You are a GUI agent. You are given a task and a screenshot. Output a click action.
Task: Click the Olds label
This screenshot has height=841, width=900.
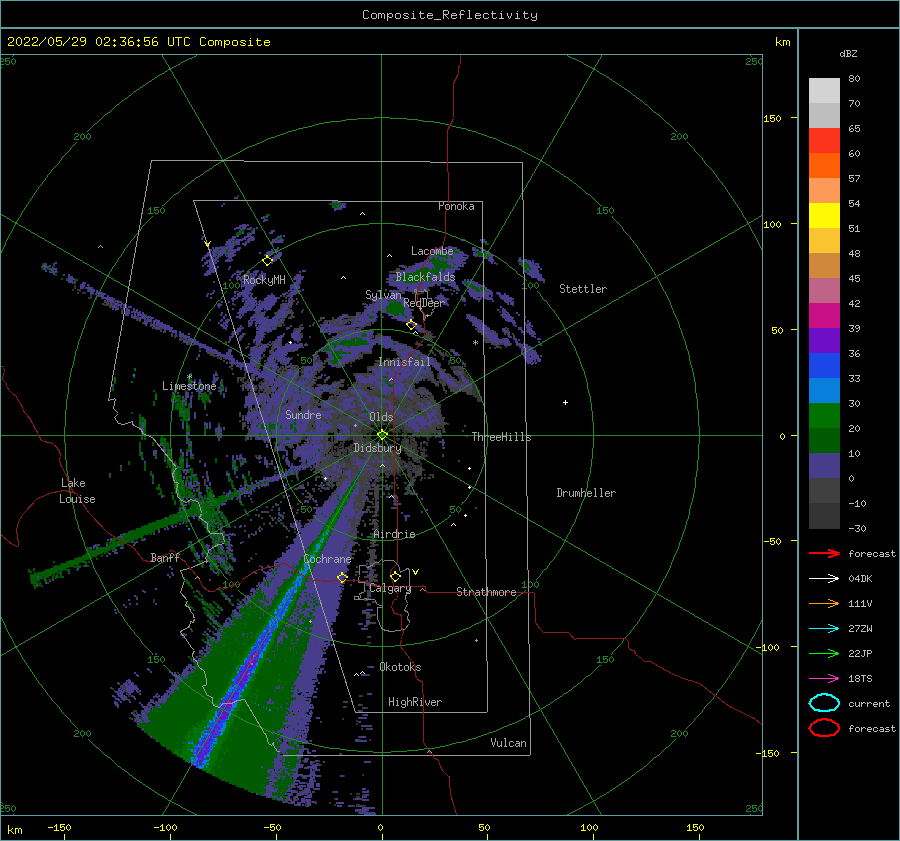[381, 417]
